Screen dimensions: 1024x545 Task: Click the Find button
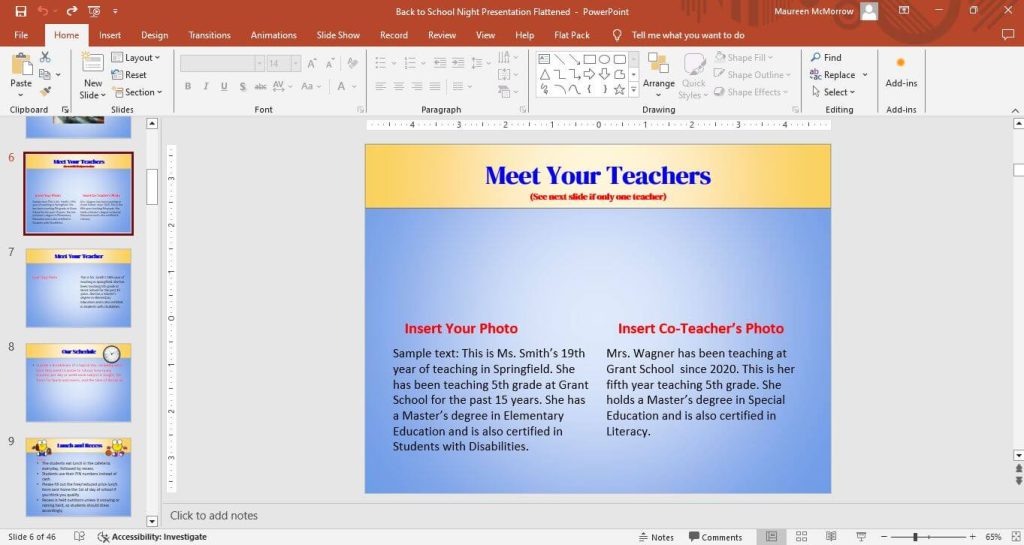pos(826,58)
